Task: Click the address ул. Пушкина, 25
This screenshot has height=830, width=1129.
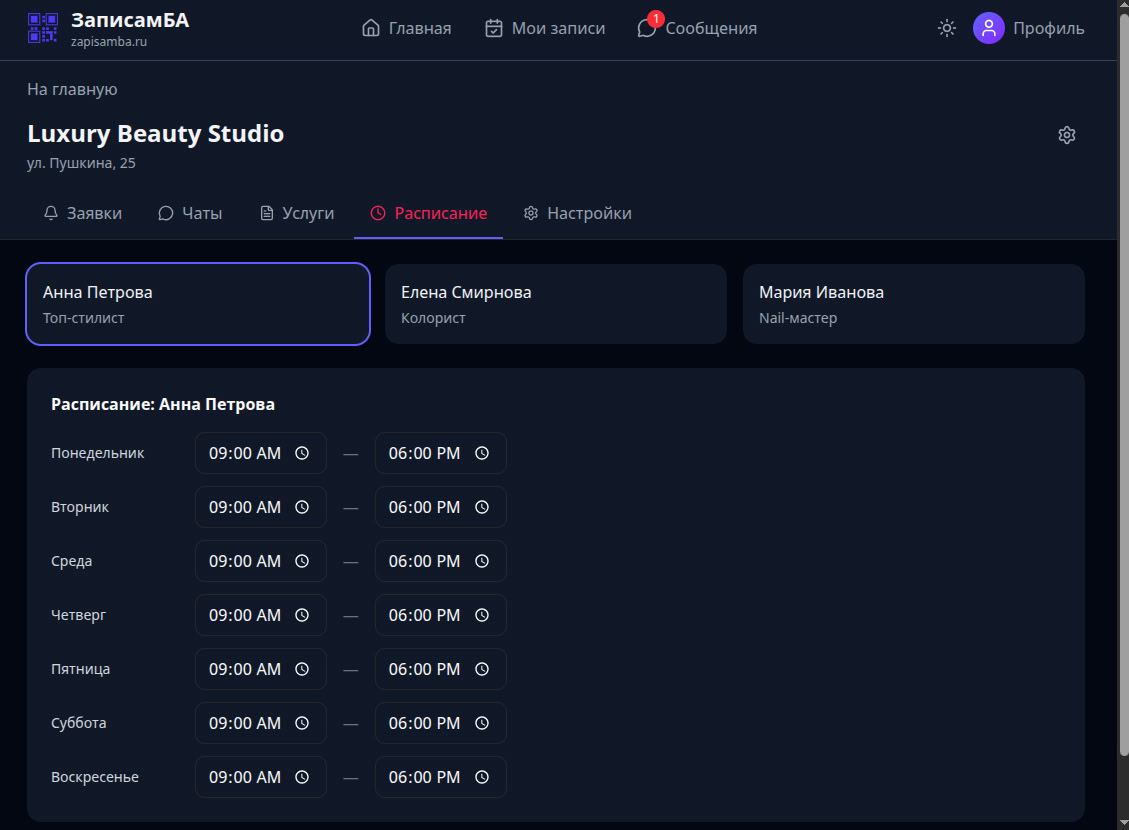Action: click(x=81, y=163)
